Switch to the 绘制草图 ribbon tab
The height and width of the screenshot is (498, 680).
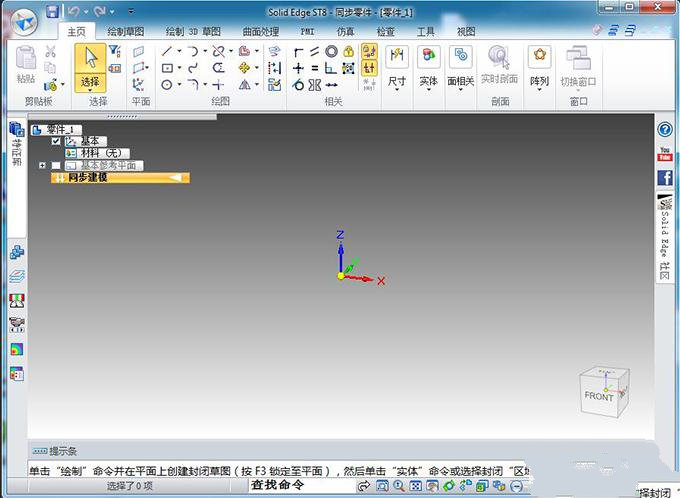[x=126, y=32]
